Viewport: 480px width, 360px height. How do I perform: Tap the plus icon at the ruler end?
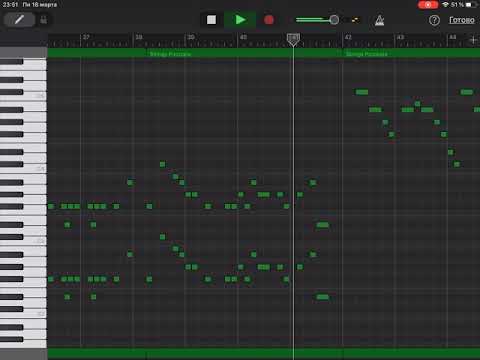pos(474,40)
